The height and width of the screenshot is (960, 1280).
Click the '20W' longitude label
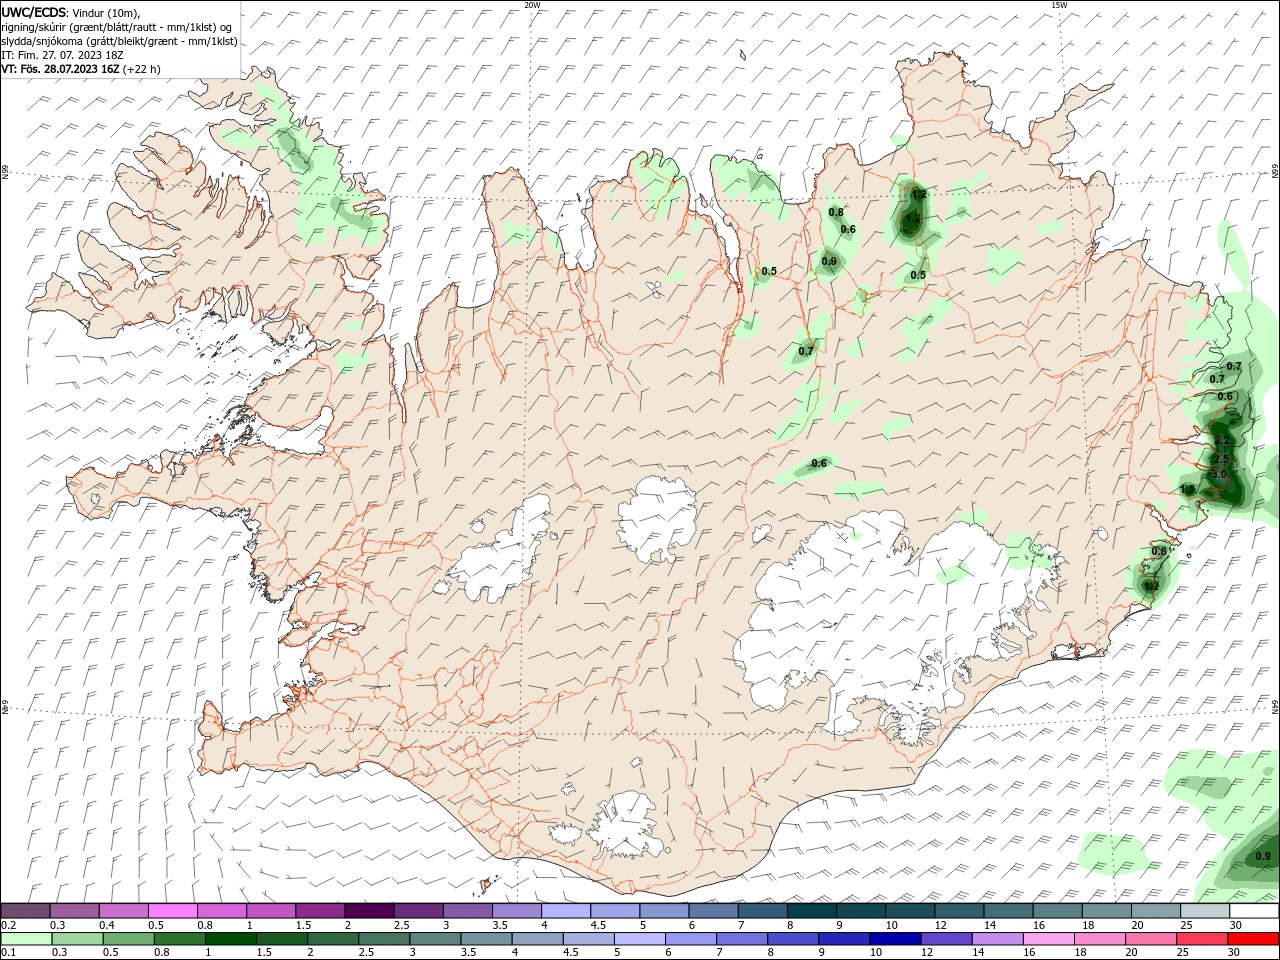pyautogui.click(x=532, y=5)
